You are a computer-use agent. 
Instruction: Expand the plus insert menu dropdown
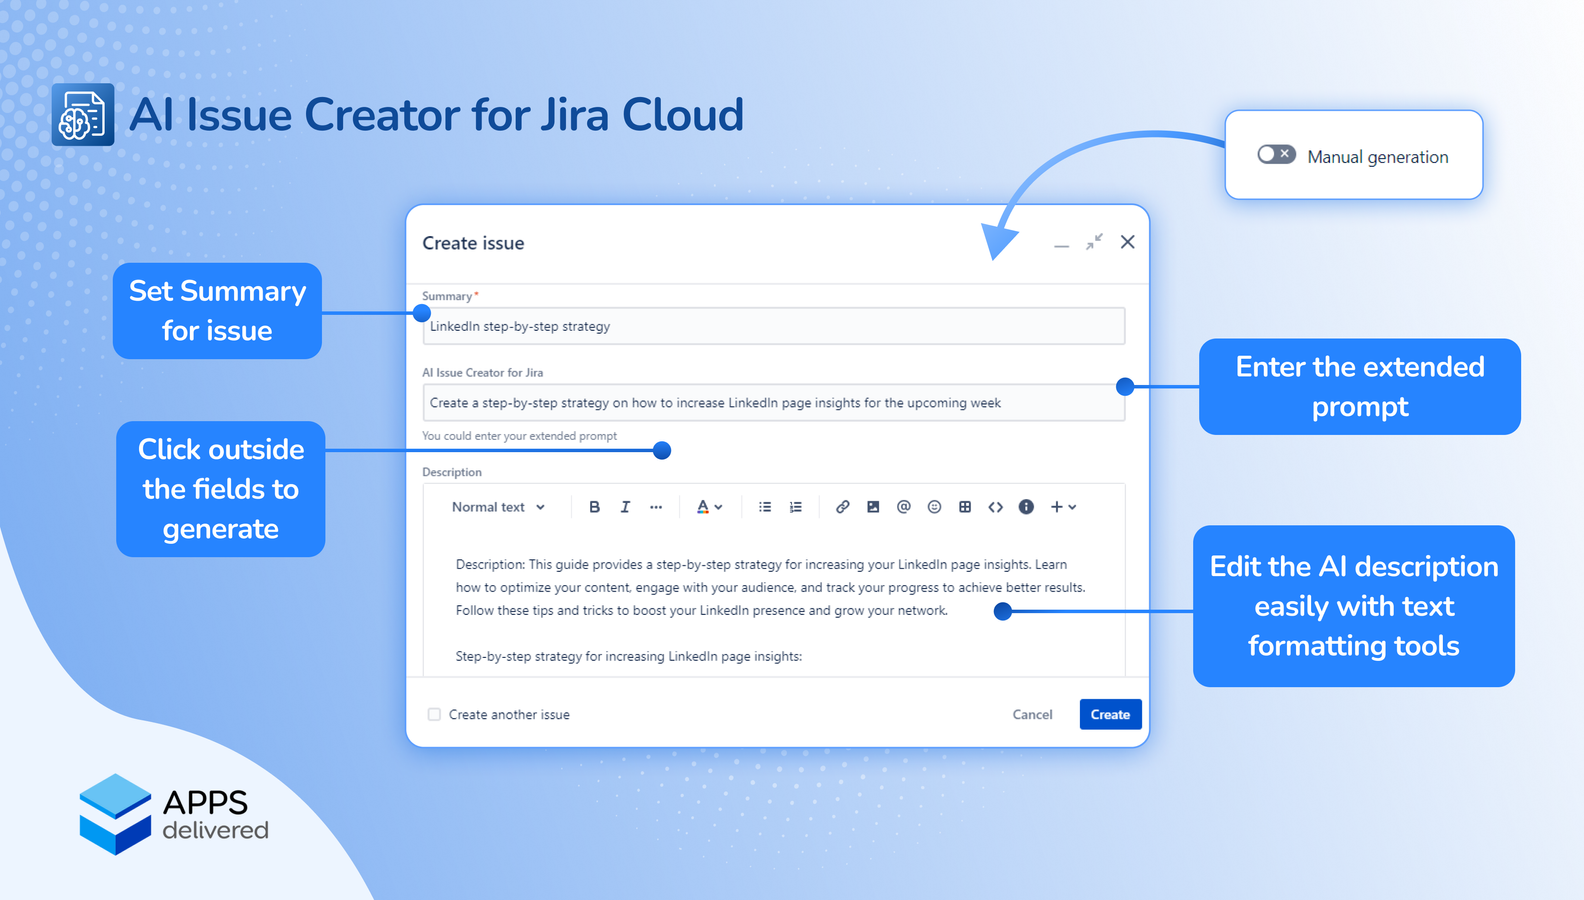coord(1063,507)
